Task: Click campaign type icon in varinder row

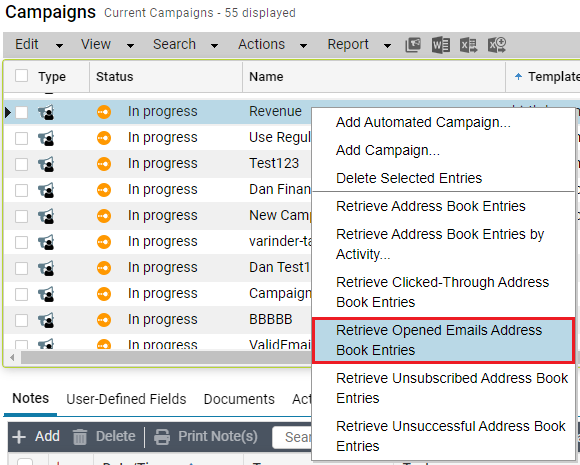Action: (x=46, y=242)
